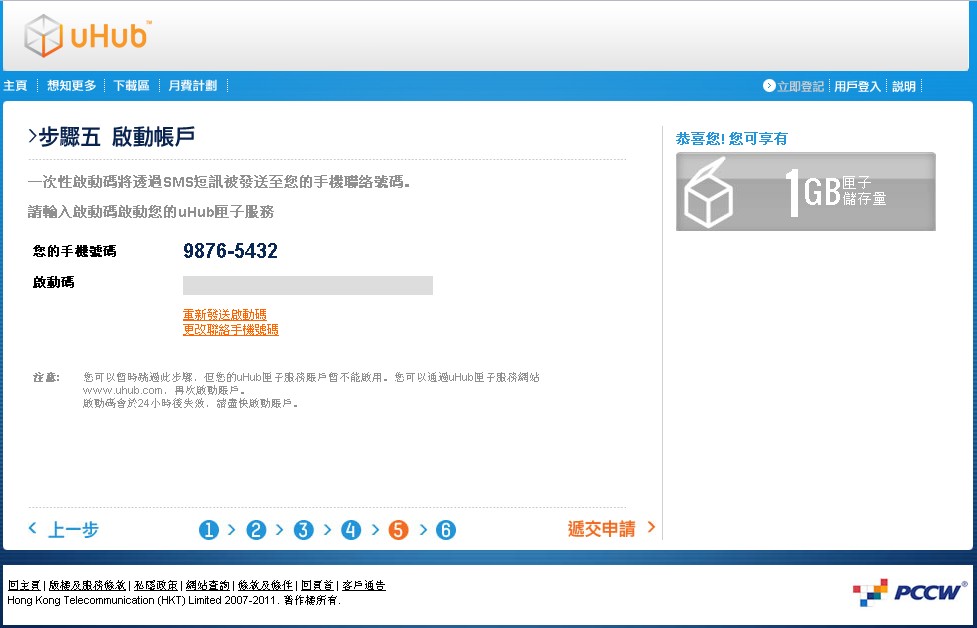The width and height of the screenshot is (977, 628).
Task: Click the round arrow icon before 立即登記
Action: (x=769, y=85)
